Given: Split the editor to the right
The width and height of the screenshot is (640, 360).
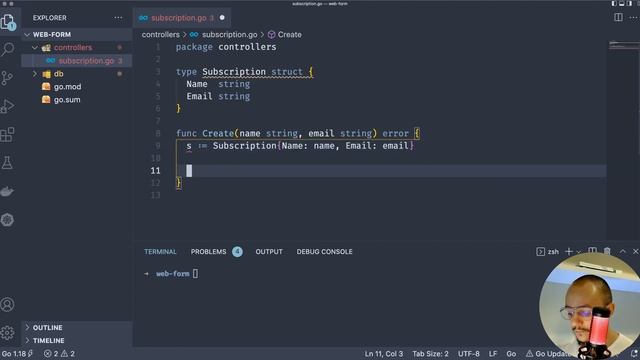Looking at the screenshot, I should coord(618,17).
